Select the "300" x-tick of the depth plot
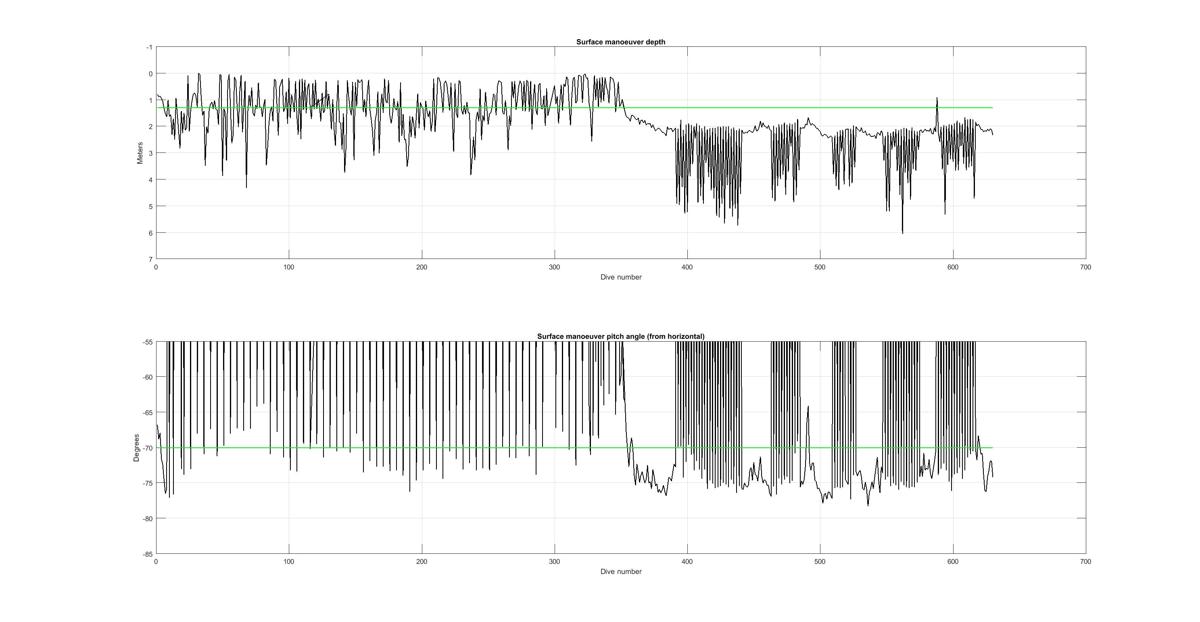1200x622 pixels. point(554,267)
